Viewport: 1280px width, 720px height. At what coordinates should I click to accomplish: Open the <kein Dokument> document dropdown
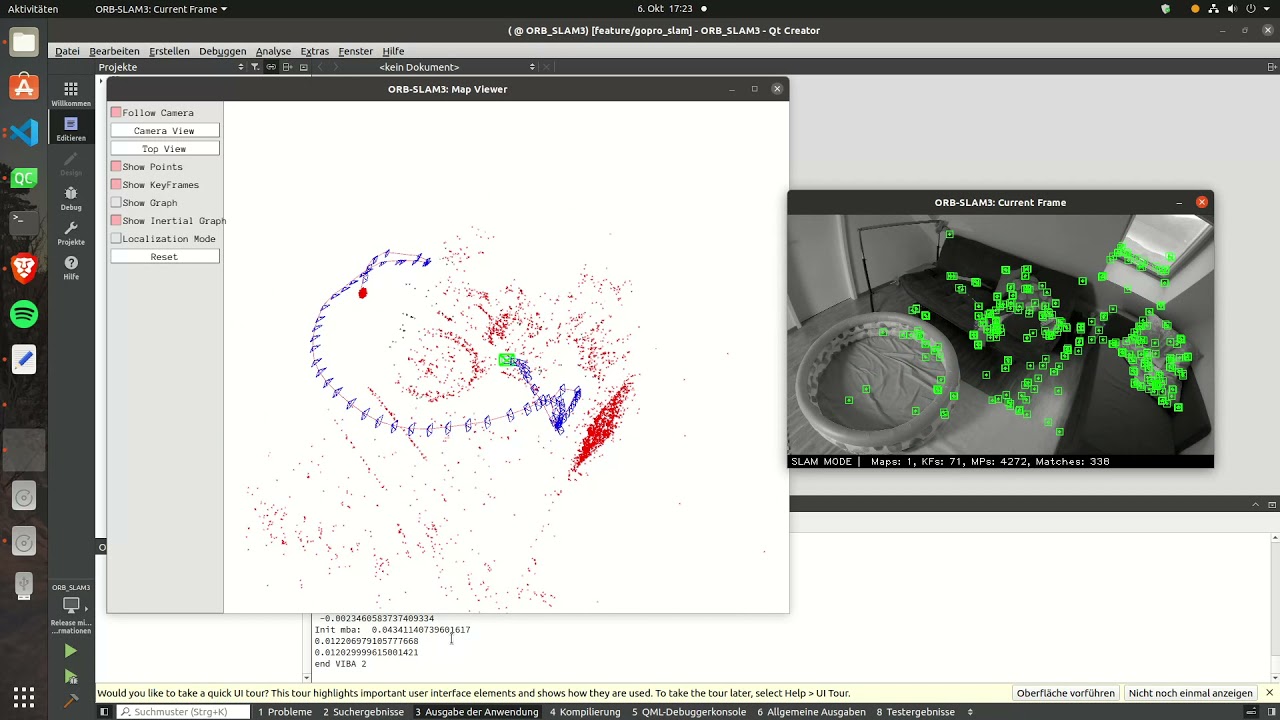point(456,67)
